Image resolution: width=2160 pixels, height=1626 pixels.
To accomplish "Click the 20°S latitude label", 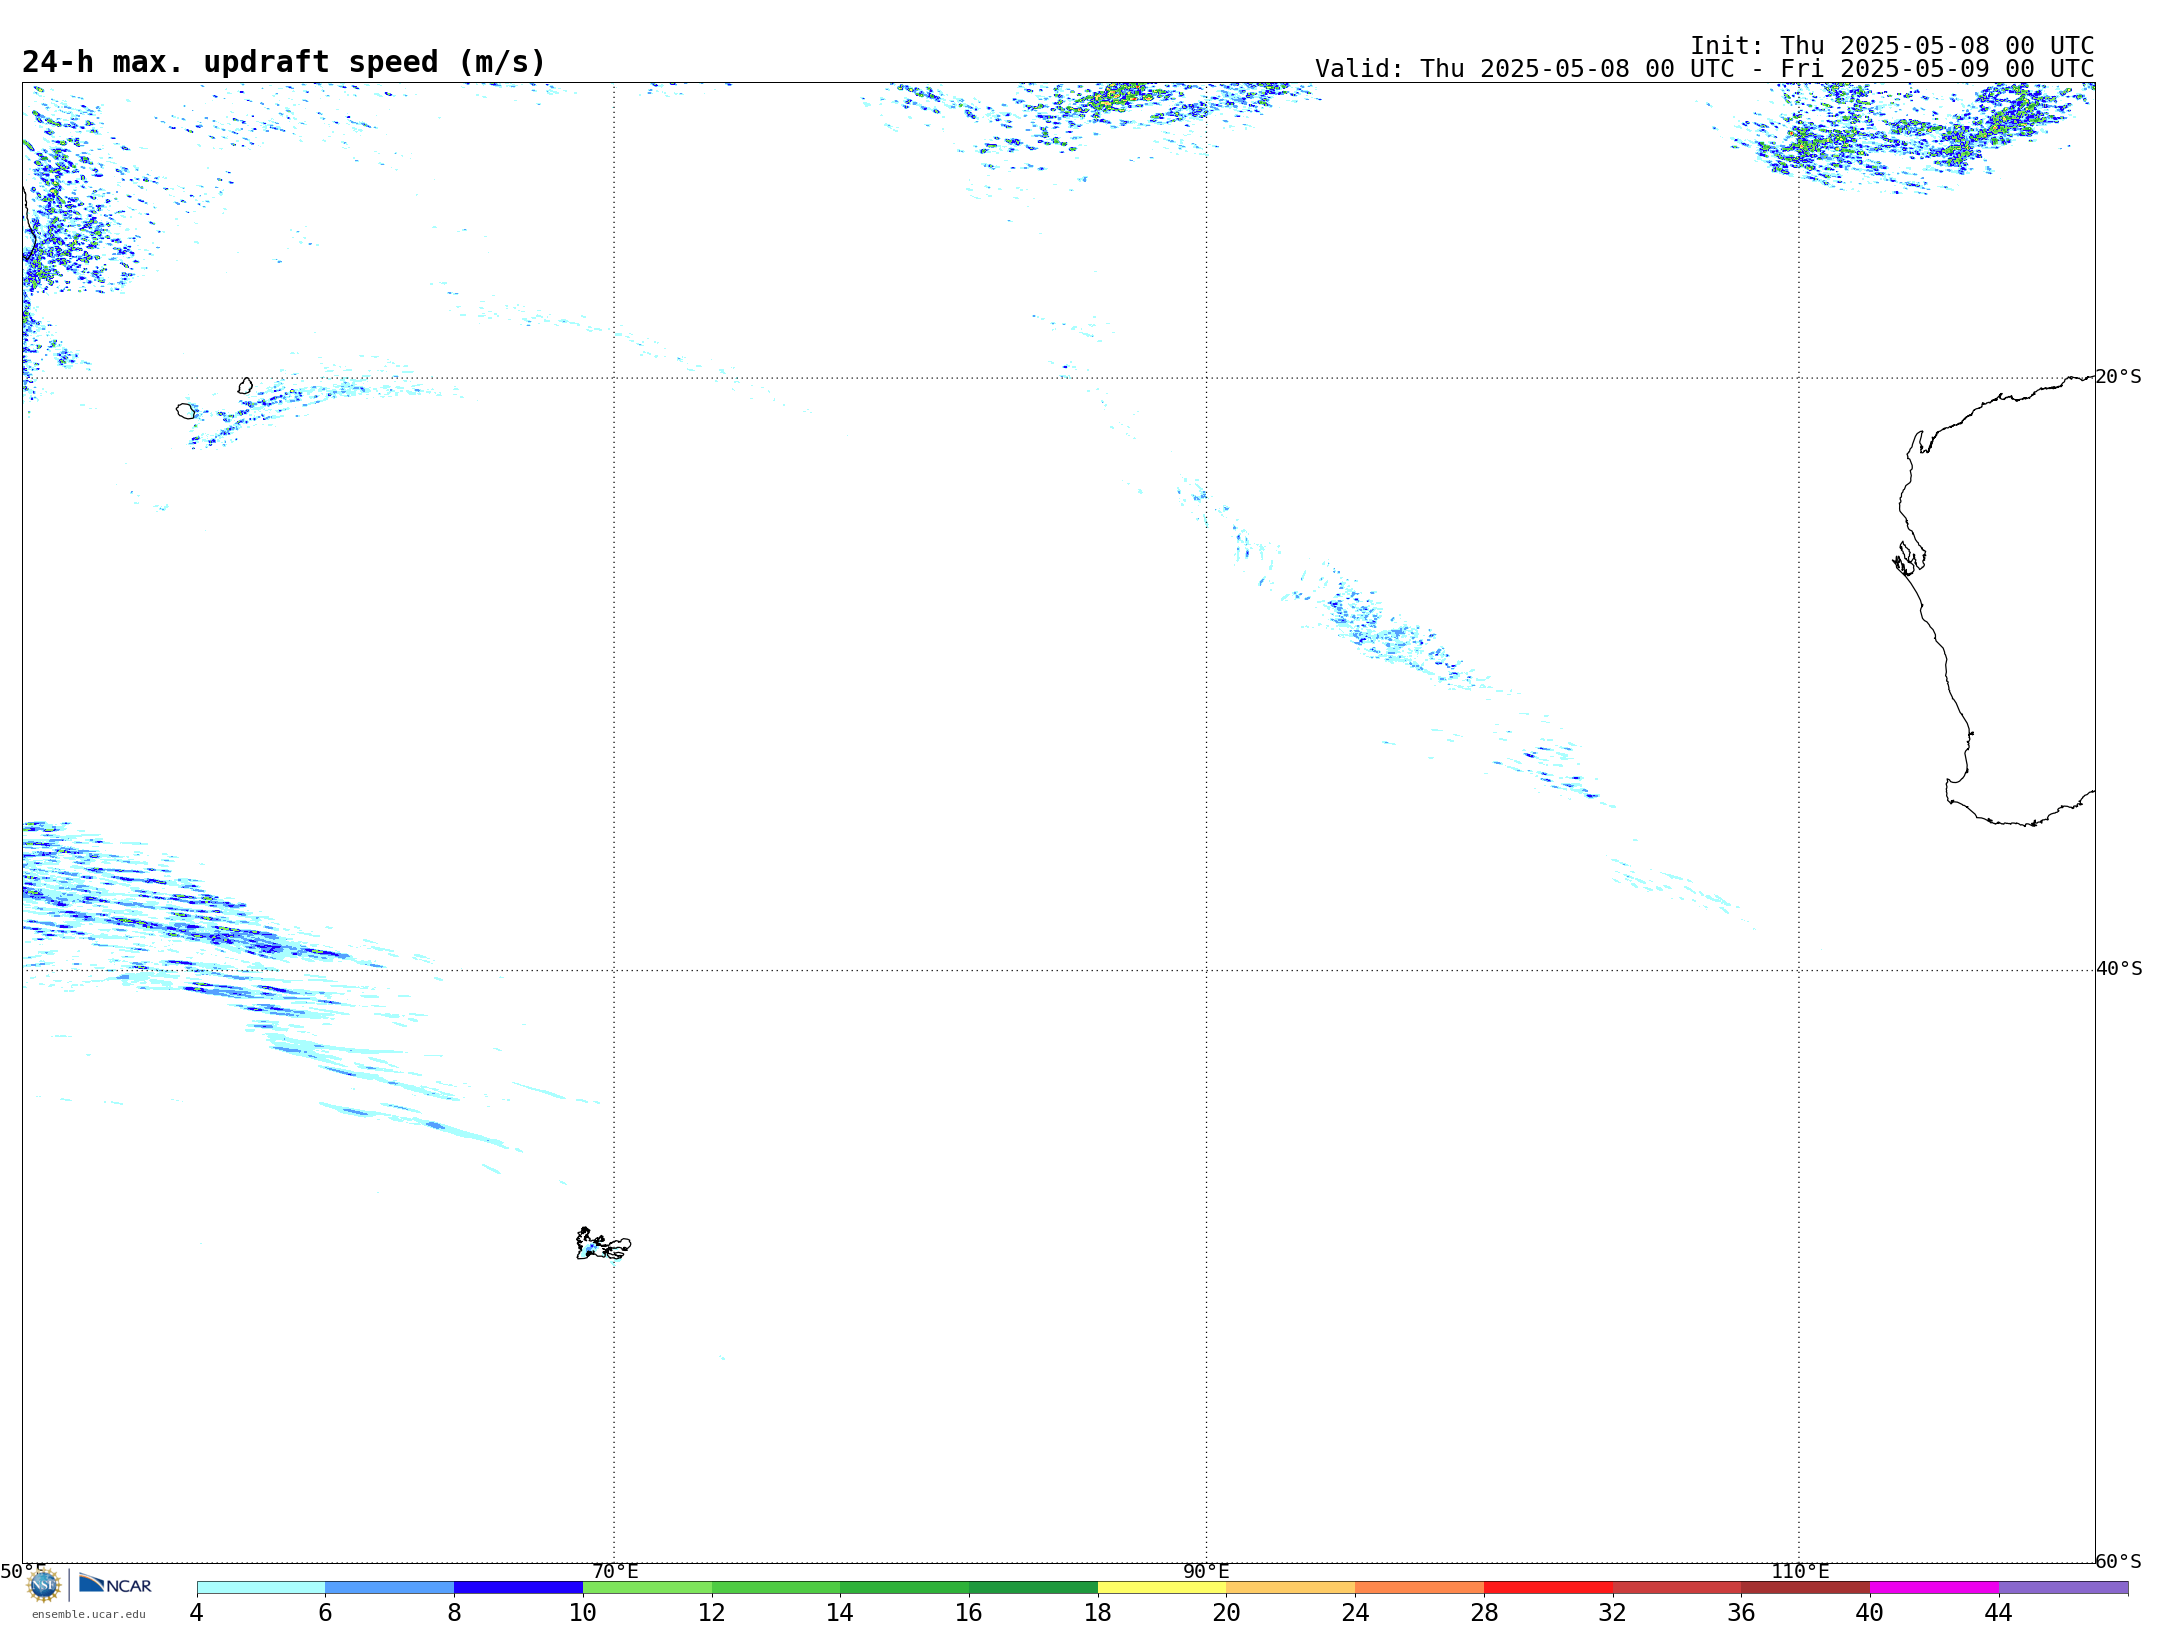I will pos(2119,377).
